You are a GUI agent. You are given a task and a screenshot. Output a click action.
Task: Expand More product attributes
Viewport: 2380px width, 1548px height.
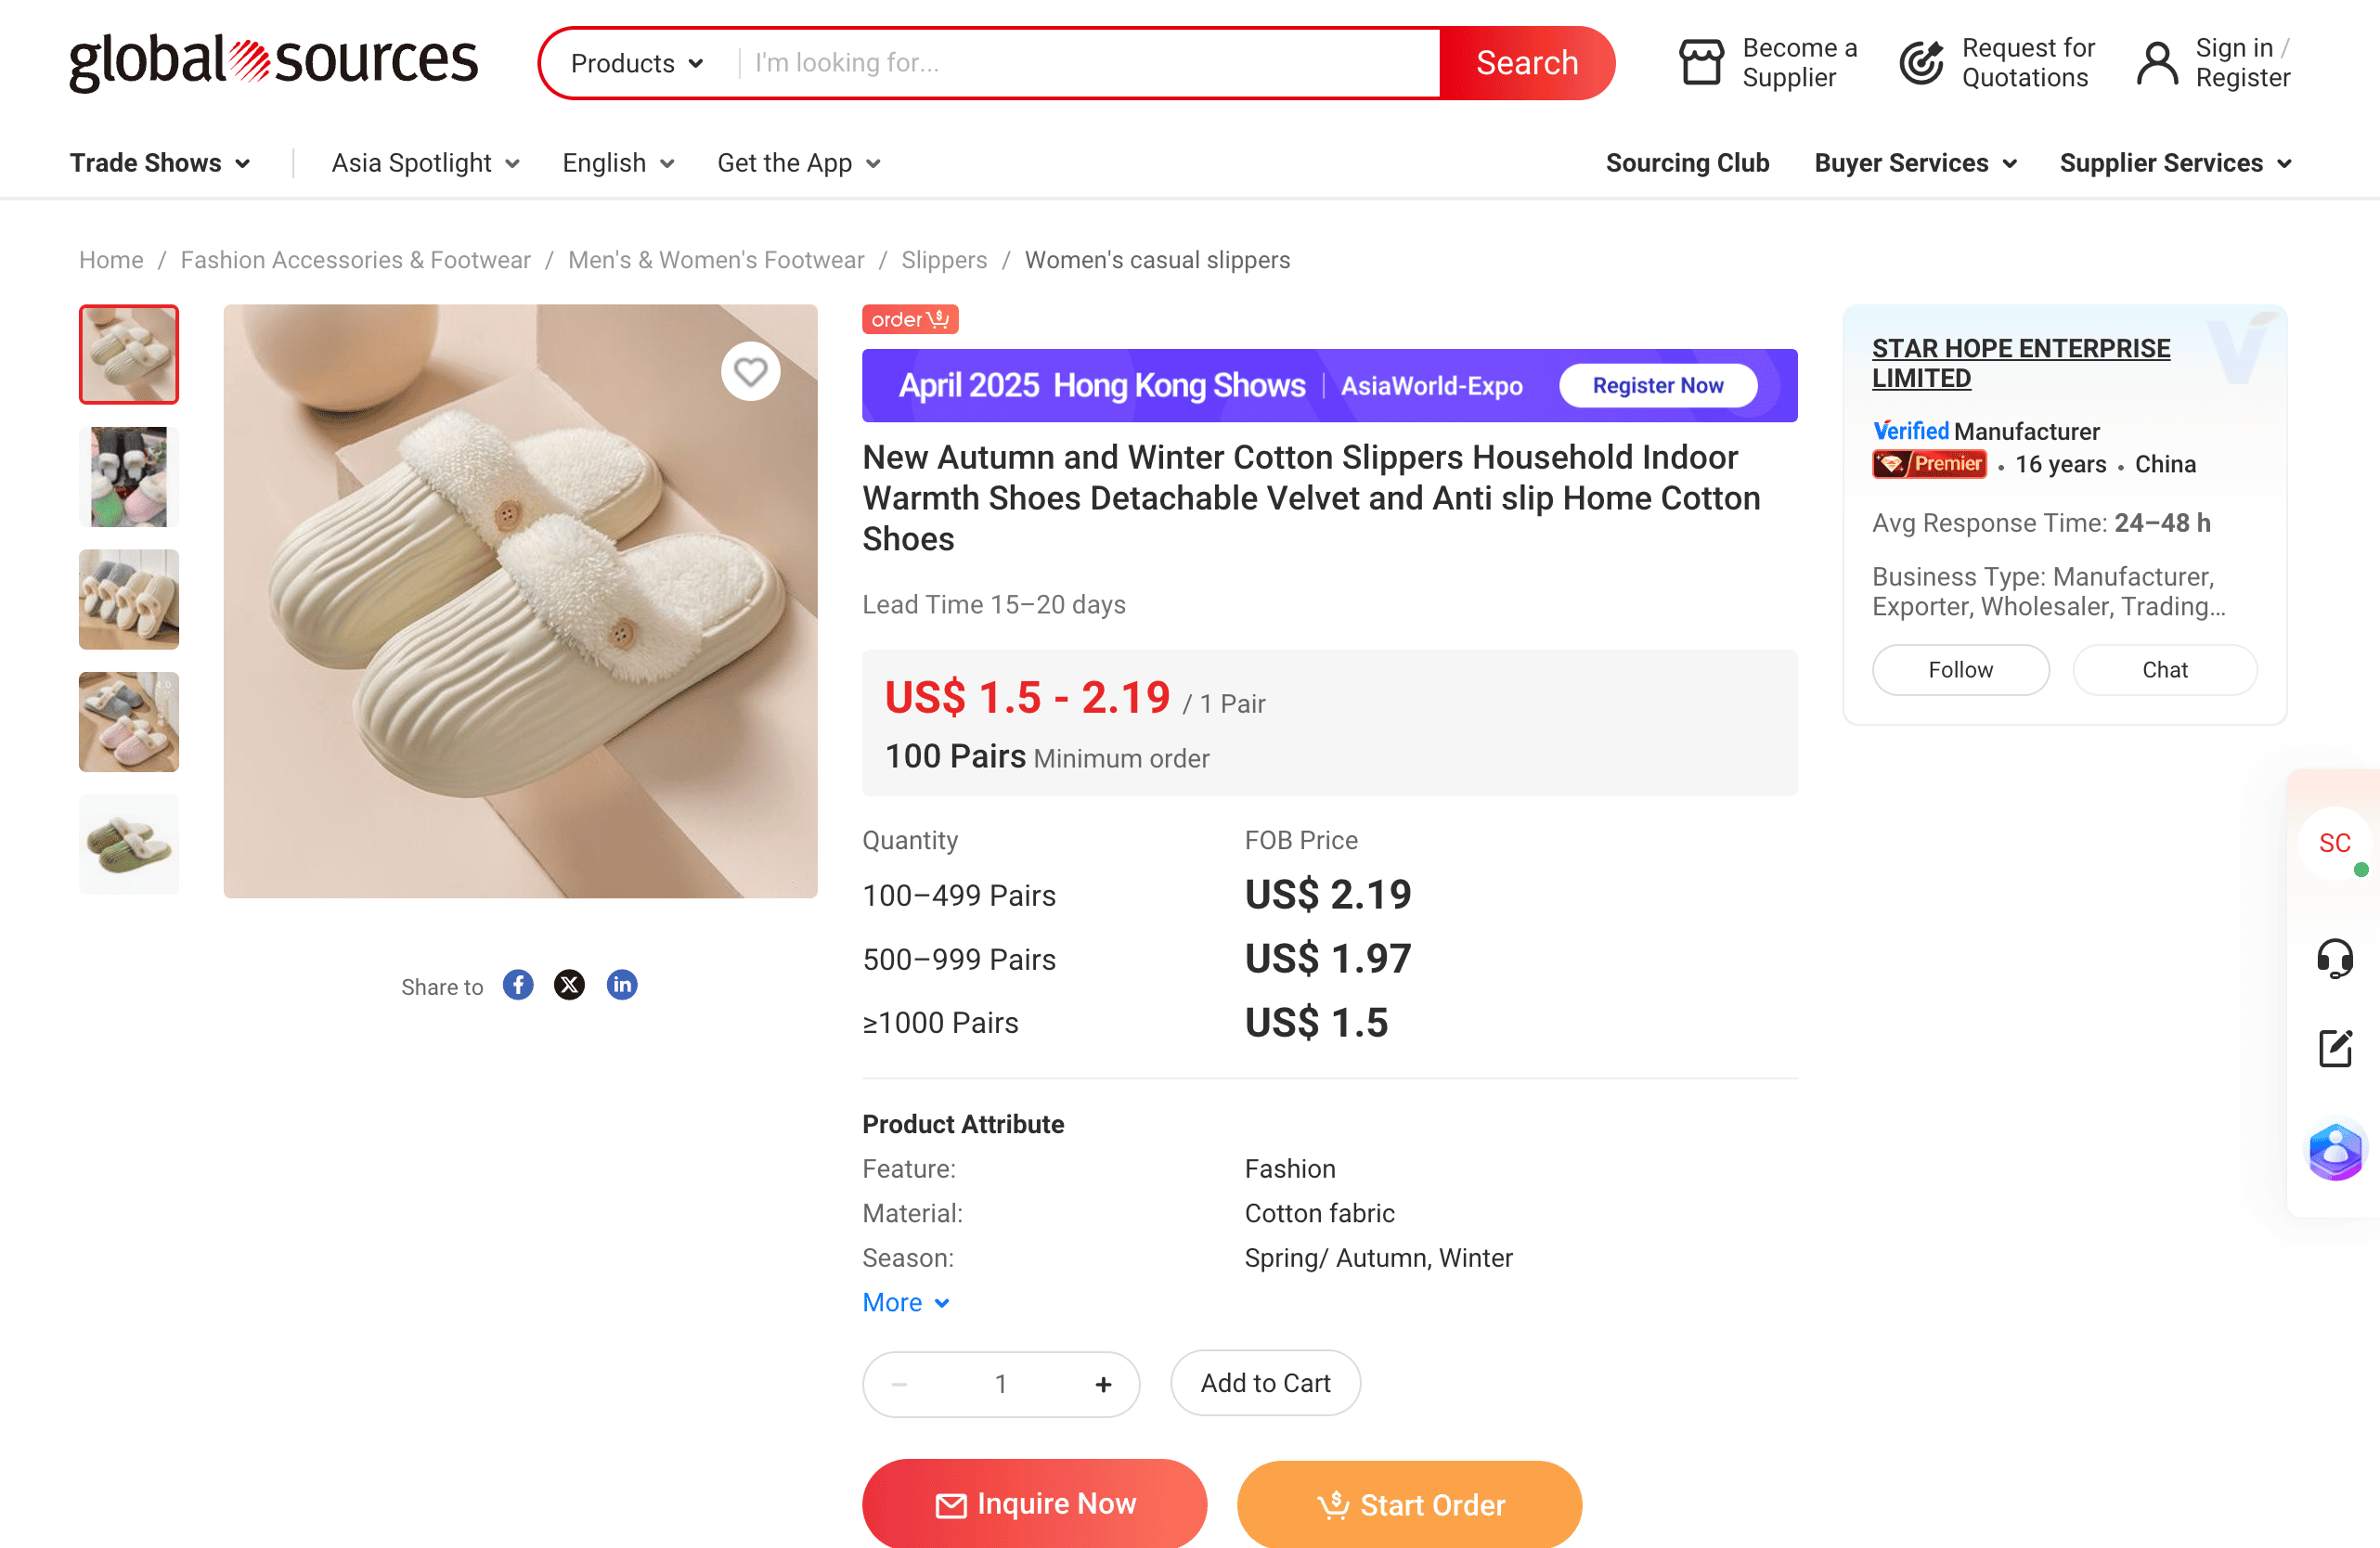(x=905, y=1302)
